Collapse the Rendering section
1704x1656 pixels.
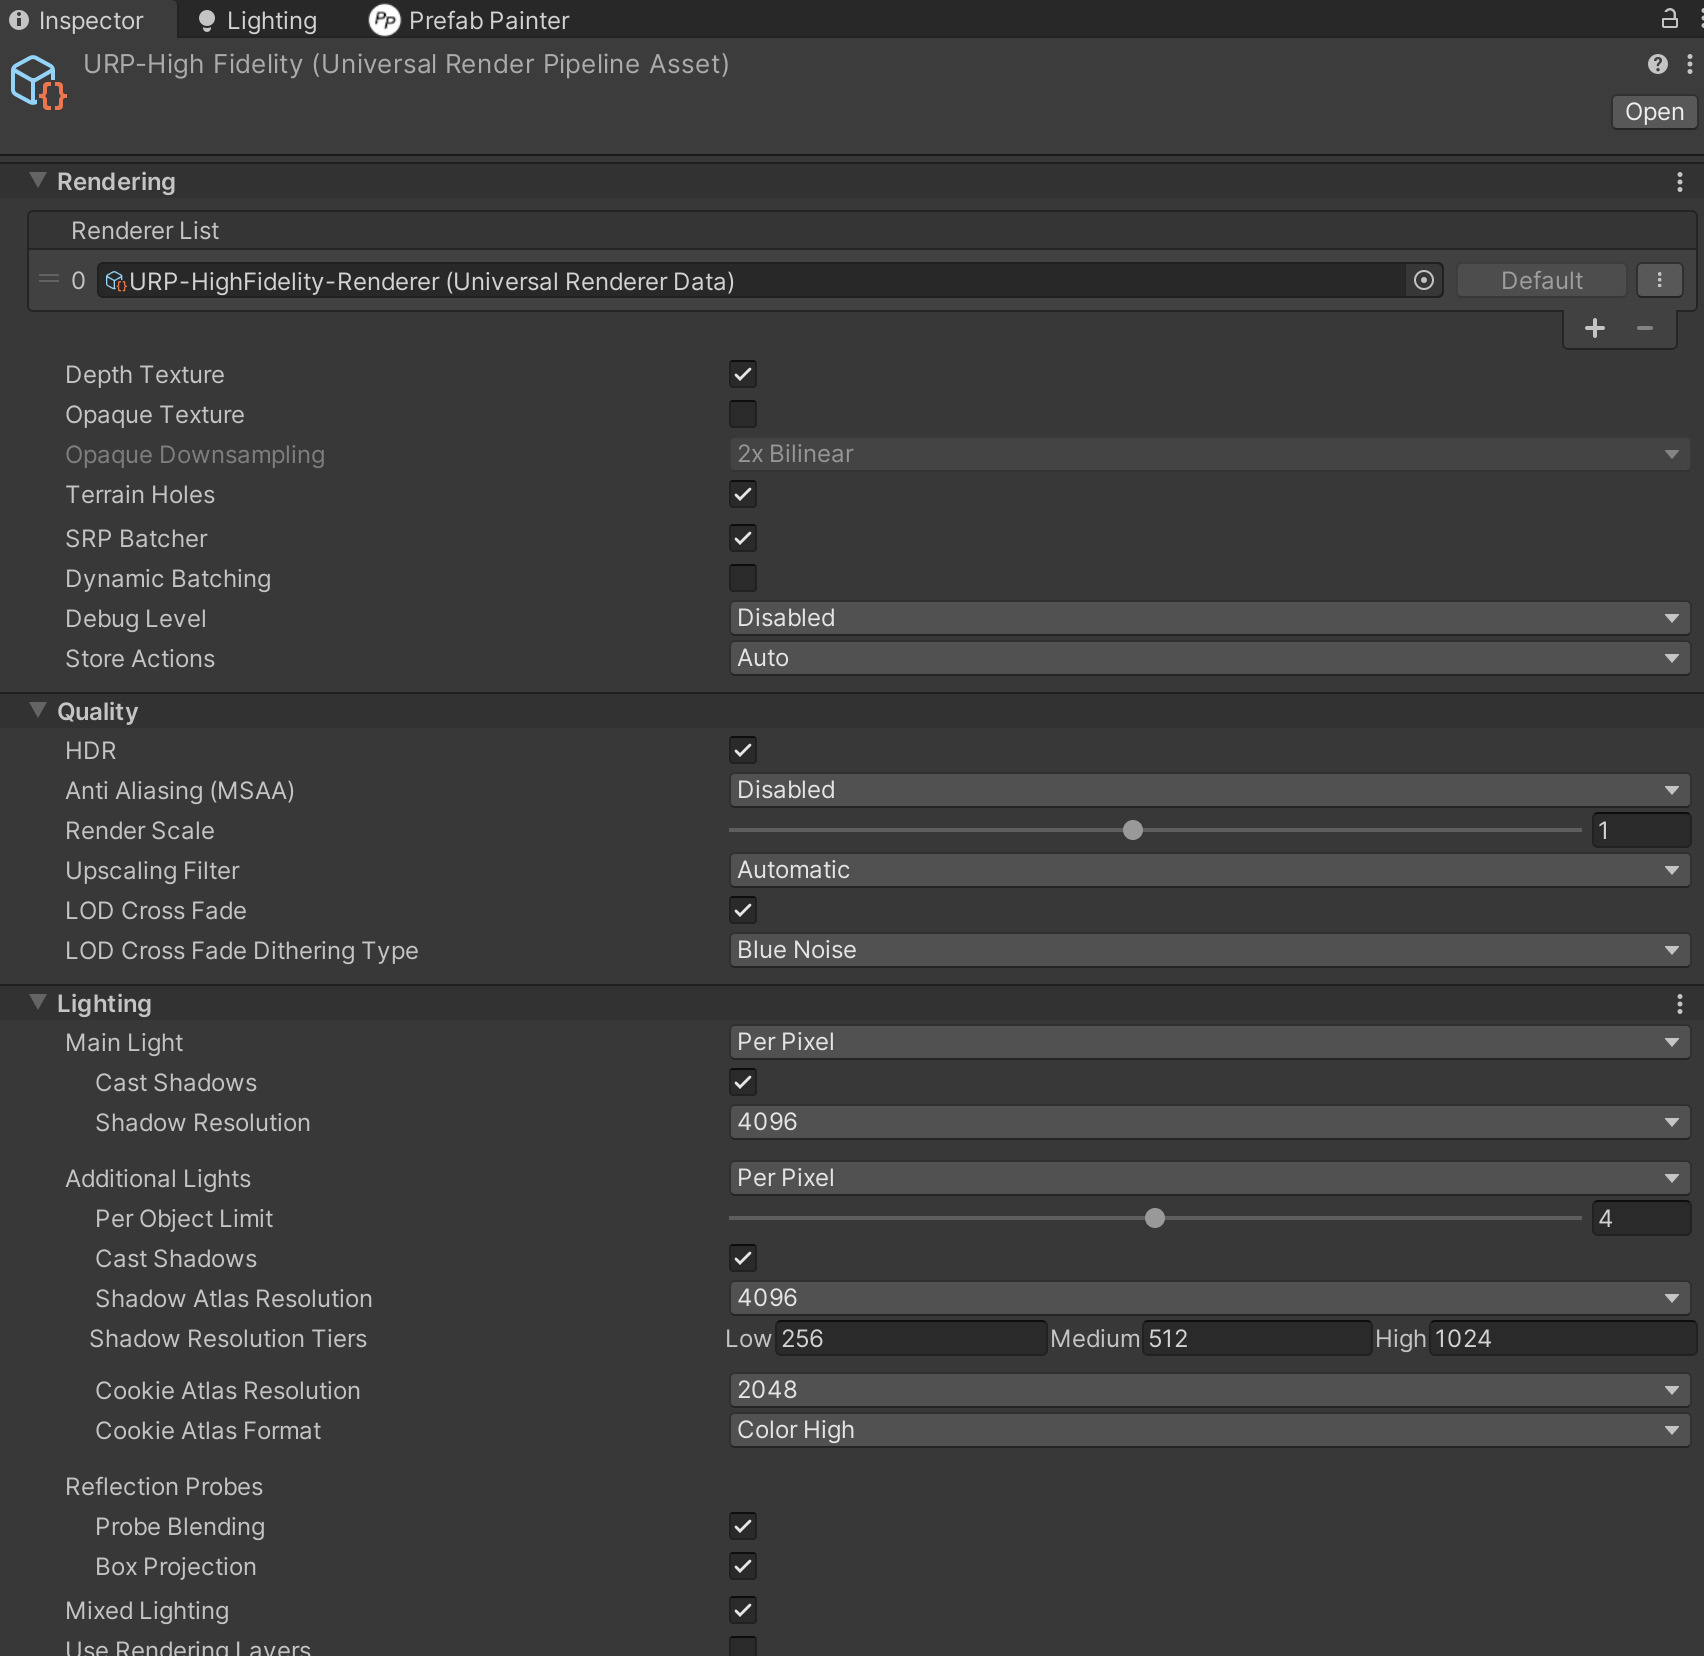[x=38, y=181]
